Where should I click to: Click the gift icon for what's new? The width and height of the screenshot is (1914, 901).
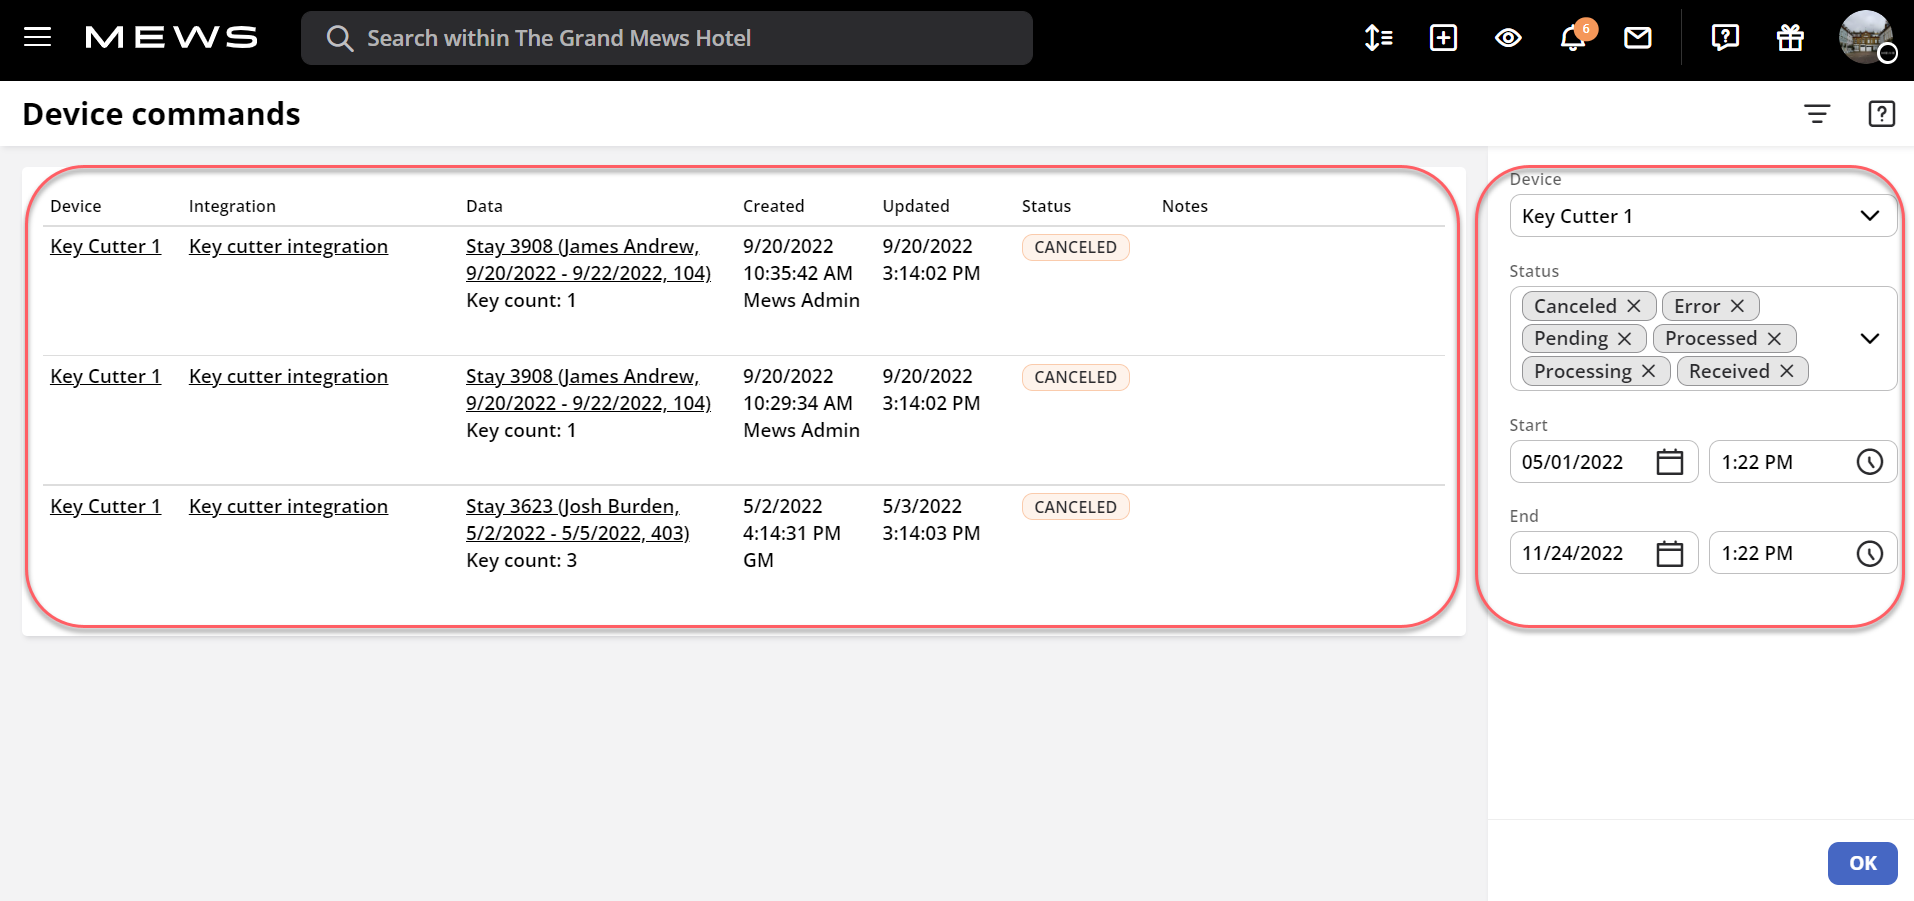[x=1790, y=38]
